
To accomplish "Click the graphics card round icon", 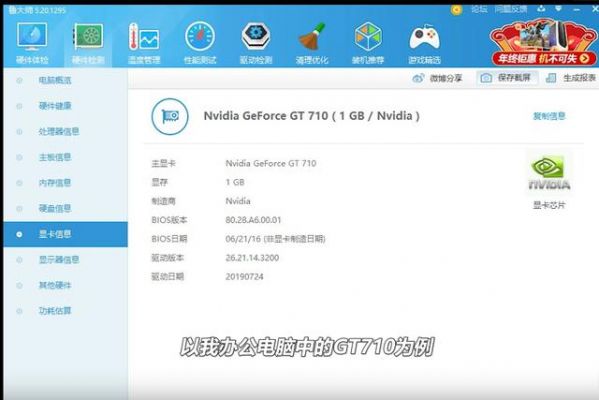I will click(170, 116).
